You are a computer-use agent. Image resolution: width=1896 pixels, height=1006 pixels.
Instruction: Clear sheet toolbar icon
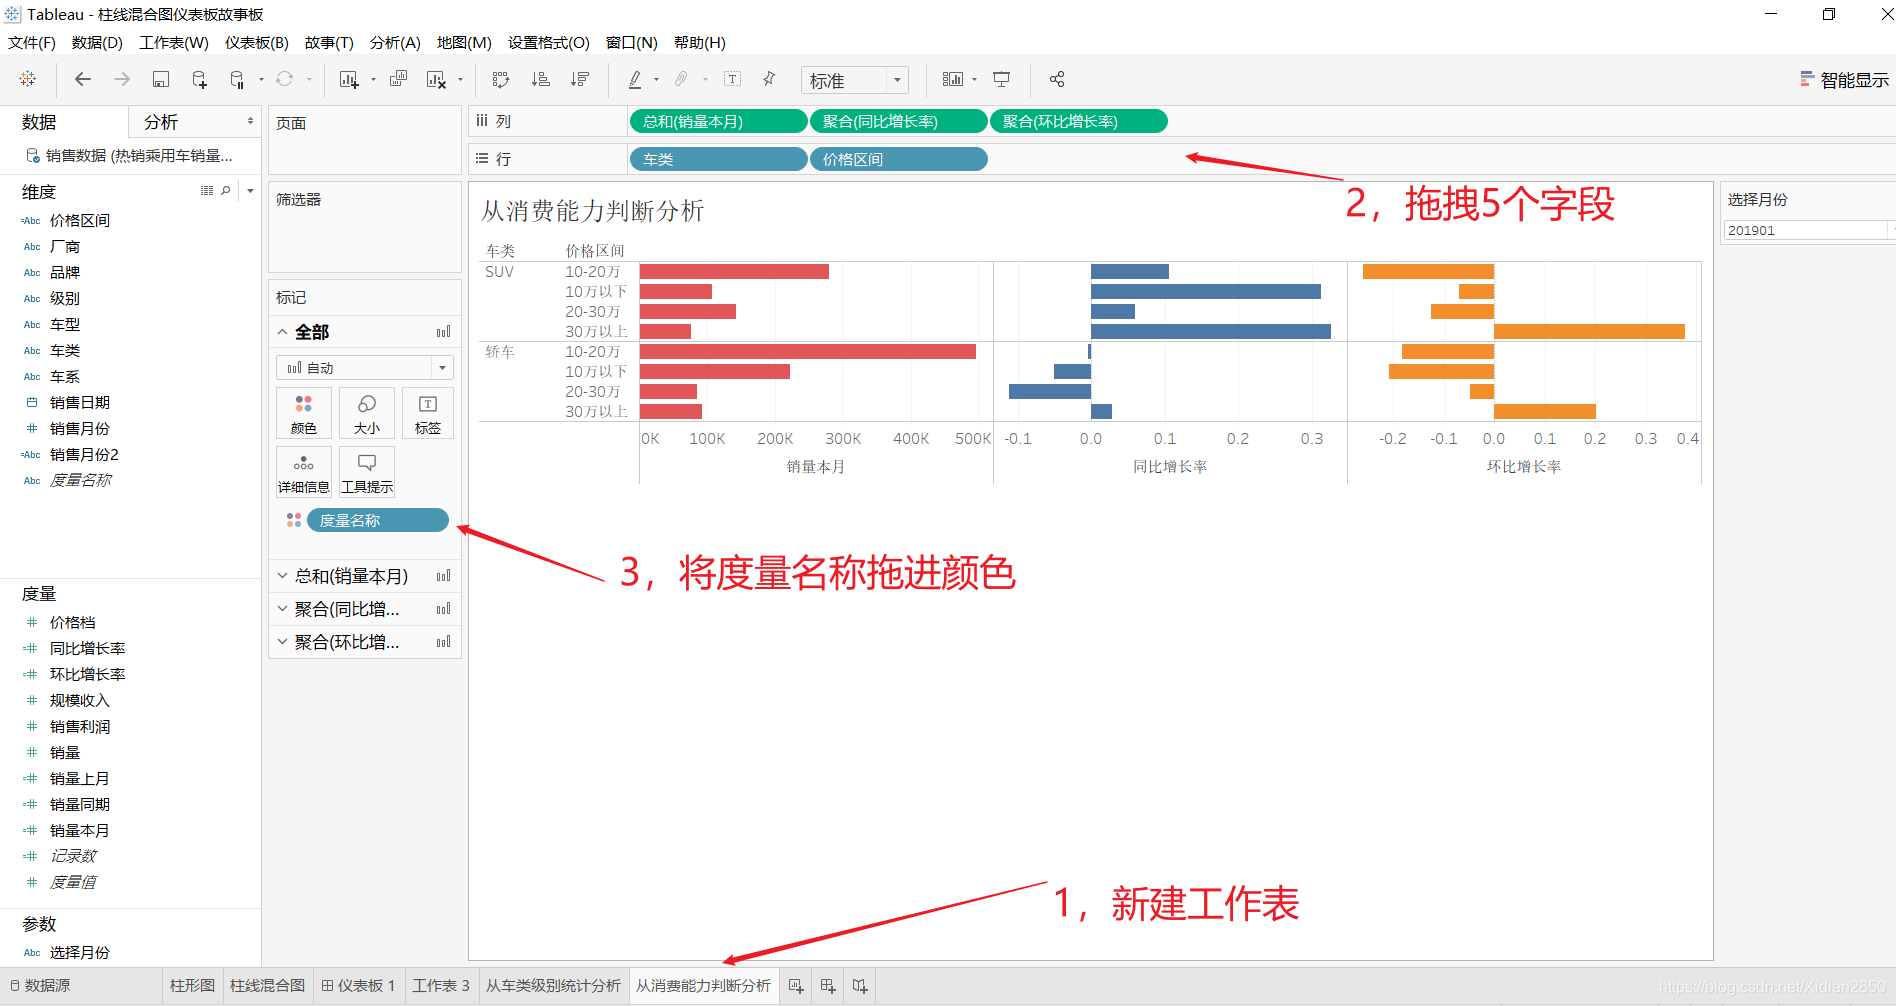point(436,79)
